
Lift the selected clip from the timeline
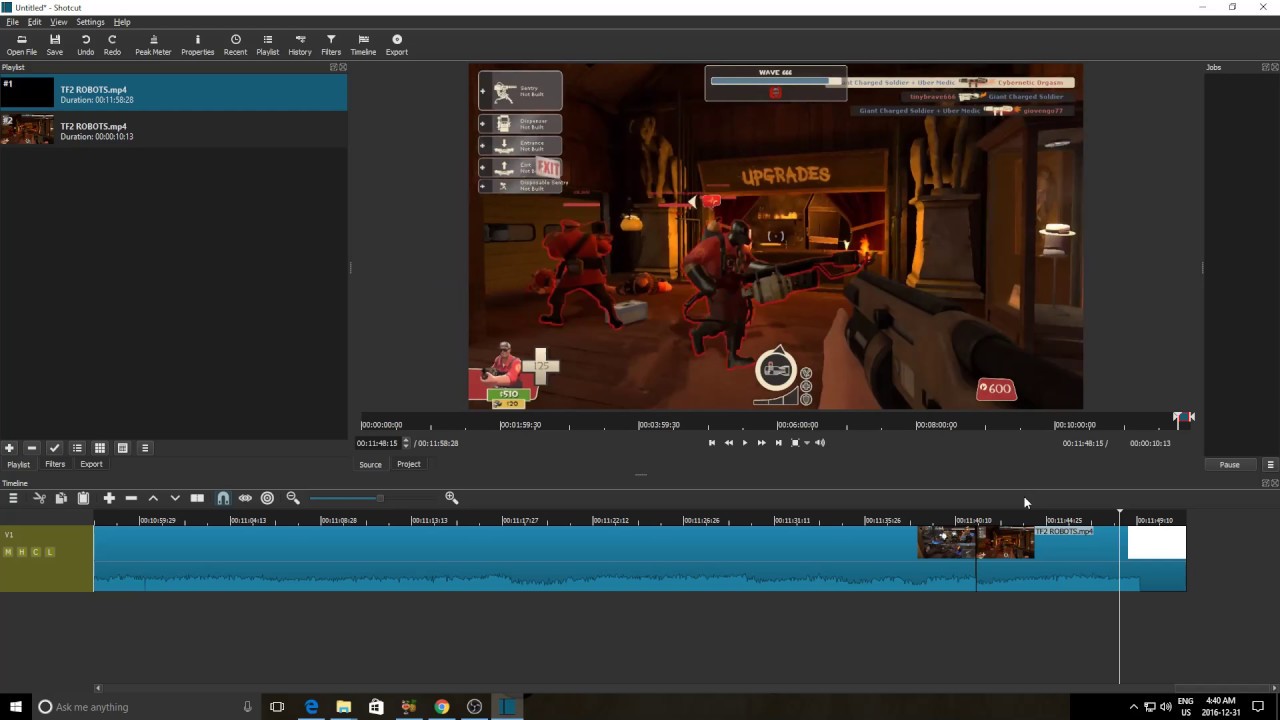[153, 498]
